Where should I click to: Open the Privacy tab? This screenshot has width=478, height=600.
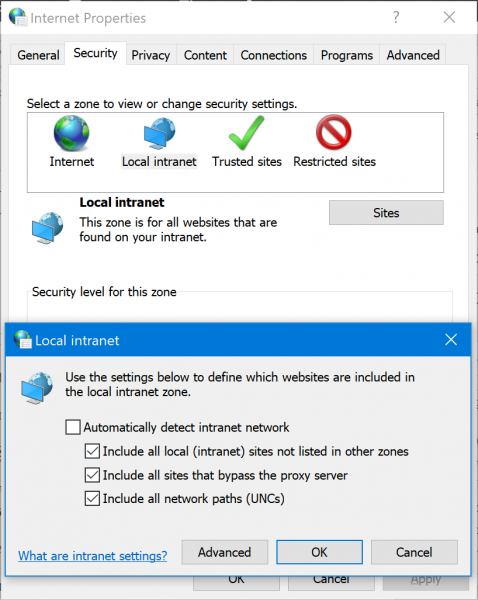(151, 55)
